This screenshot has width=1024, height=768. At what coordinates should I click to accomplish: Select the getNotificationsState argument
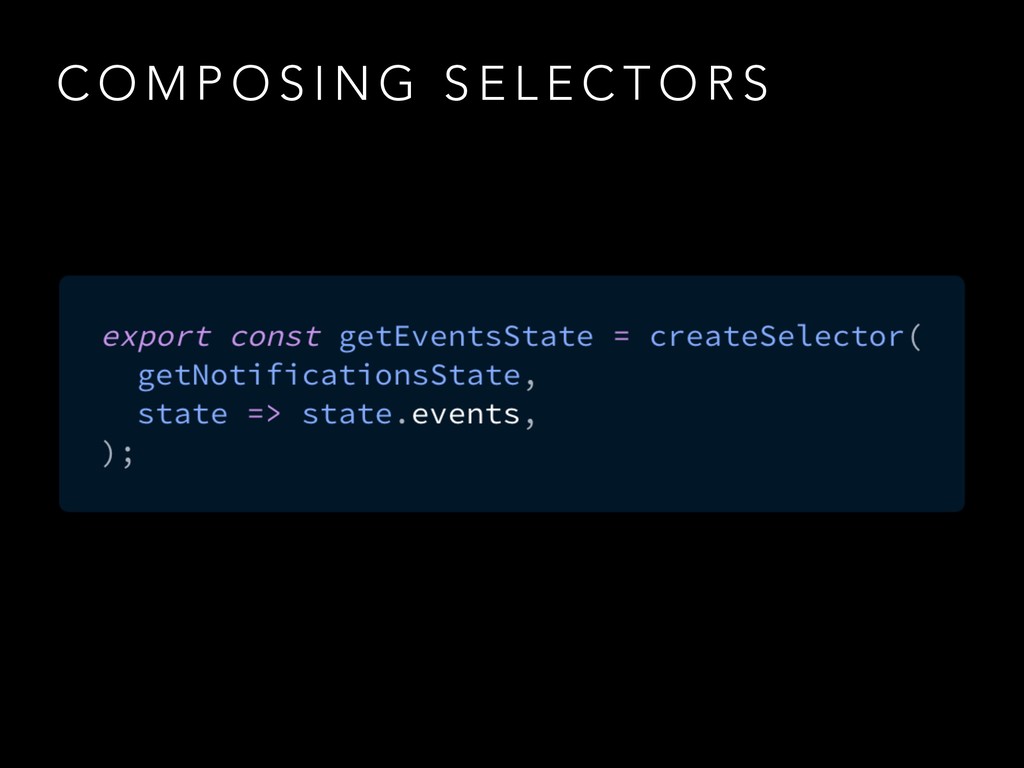(326, 376)
